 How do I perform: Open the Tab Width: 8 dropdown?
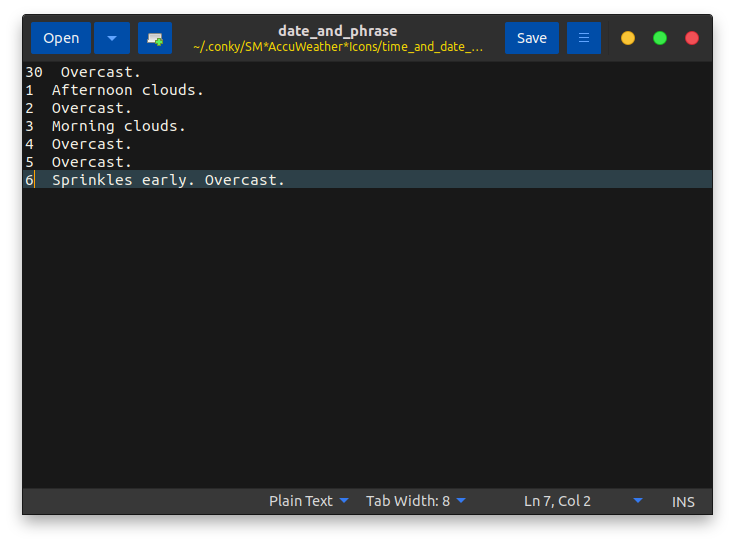[x=416, y=501]
